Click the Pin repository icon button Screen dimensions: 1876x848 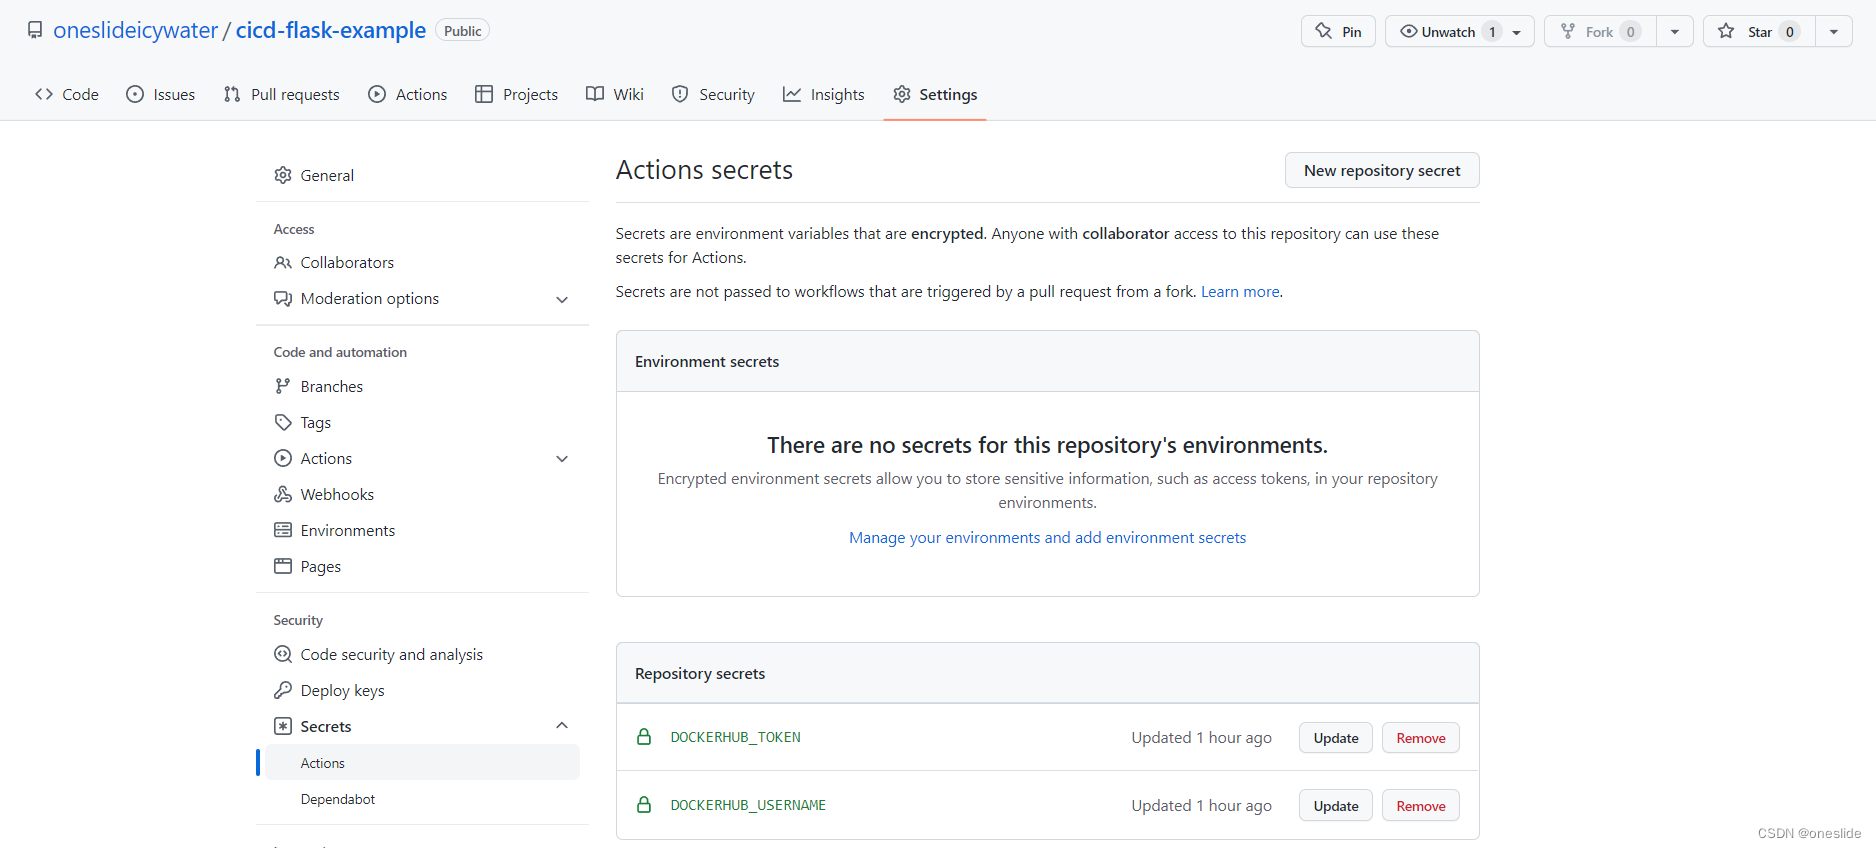(x=1324, y=31)
